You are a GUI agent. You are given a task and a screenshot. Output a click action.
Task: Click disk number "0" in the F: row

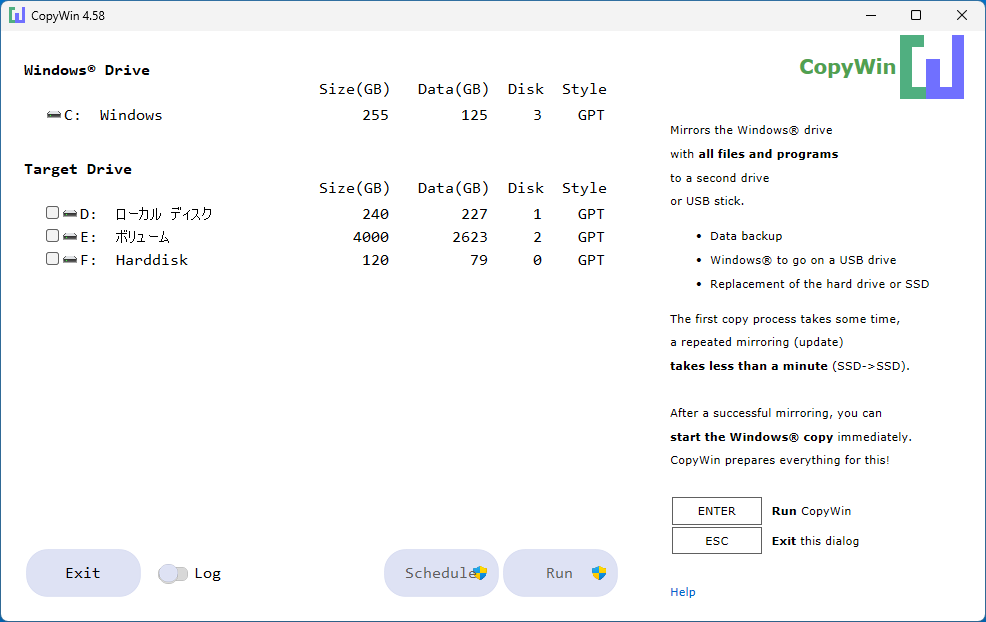(x=537, y=260)
